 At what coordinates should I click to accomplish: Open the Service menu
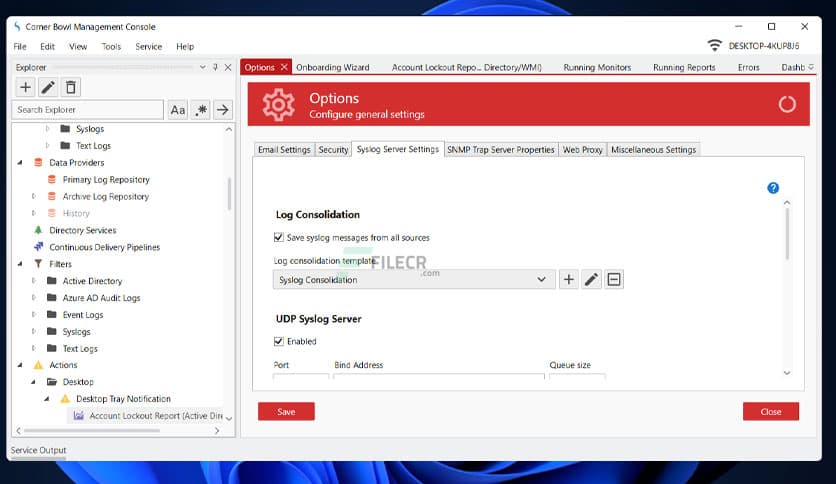[148, 46]
